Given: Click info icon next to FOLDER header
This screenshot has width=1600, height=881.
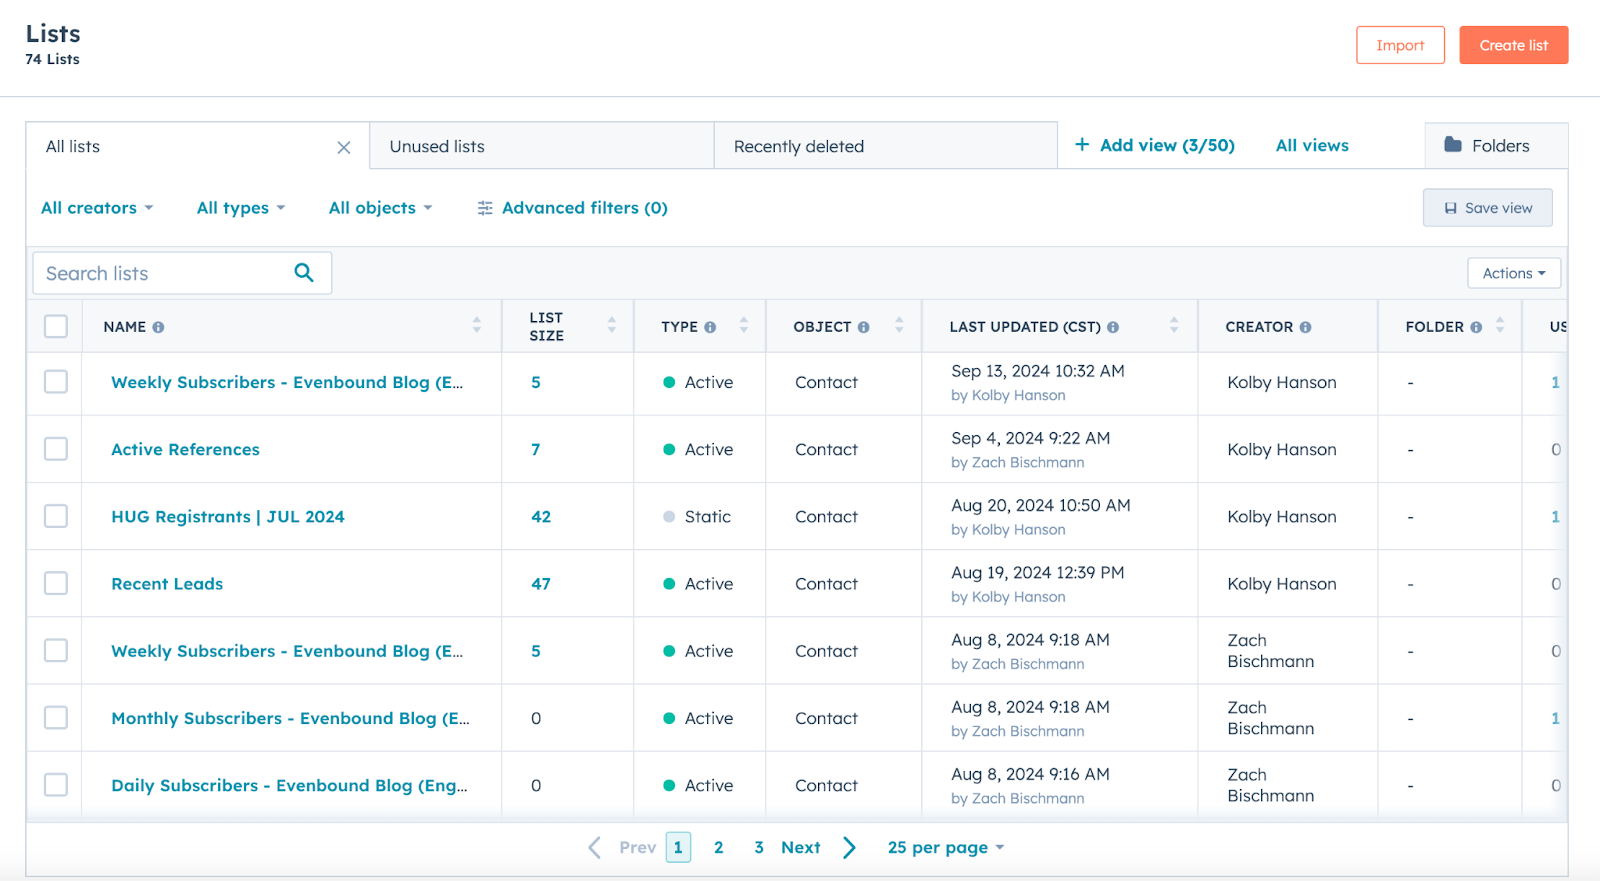Looking at the screenshot, I should tap(1476, 327).
